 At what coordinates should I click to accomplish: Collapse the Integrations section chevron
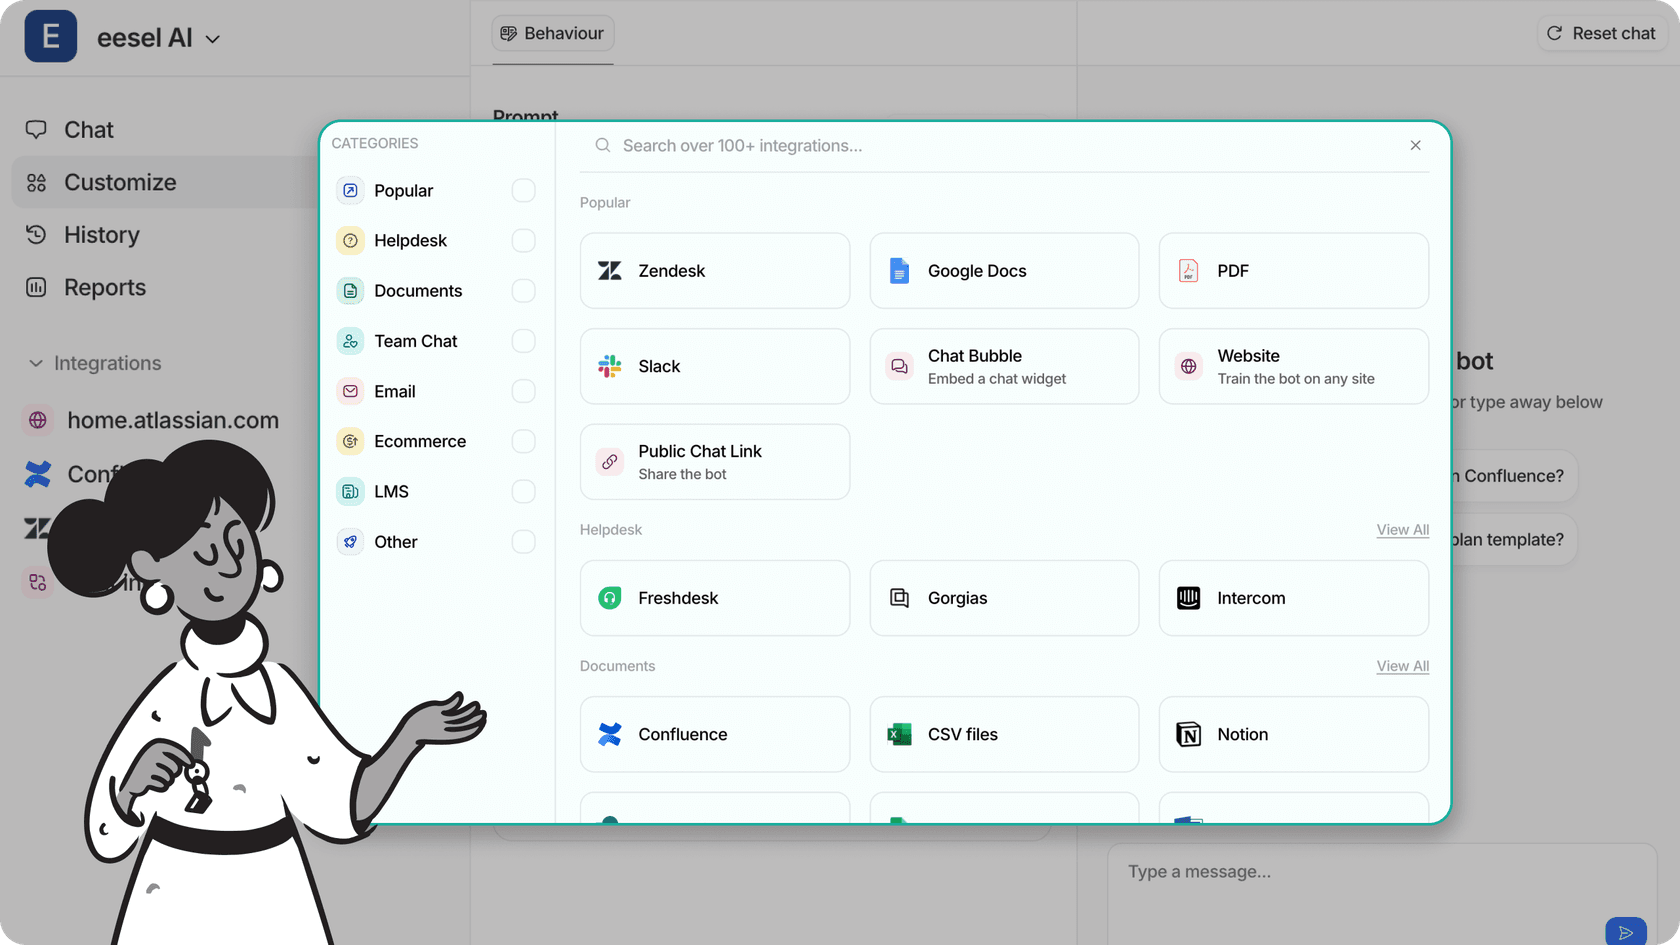pos(35,363)
